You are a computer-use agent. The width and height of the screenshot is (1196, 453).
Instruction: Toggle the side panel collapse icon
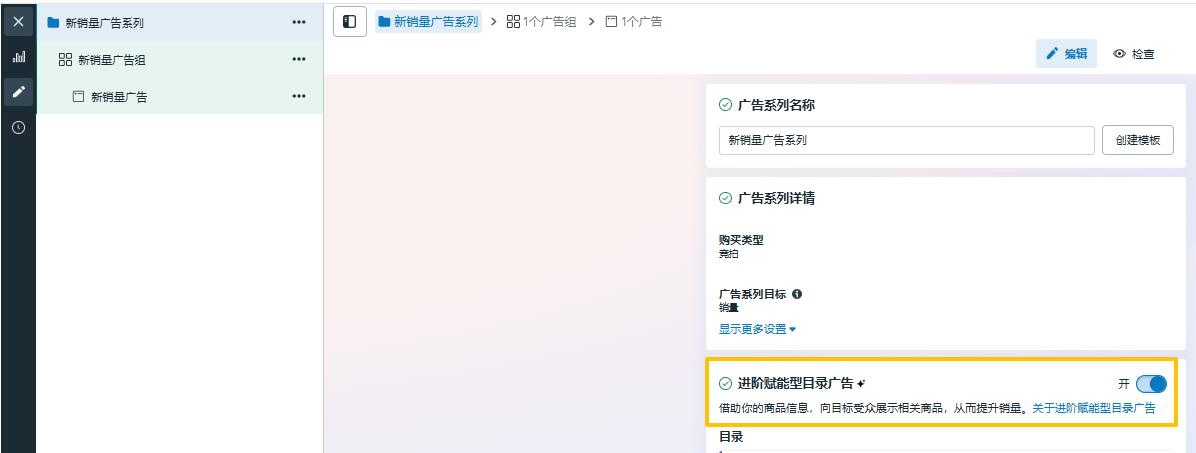(x=349, y=21)
